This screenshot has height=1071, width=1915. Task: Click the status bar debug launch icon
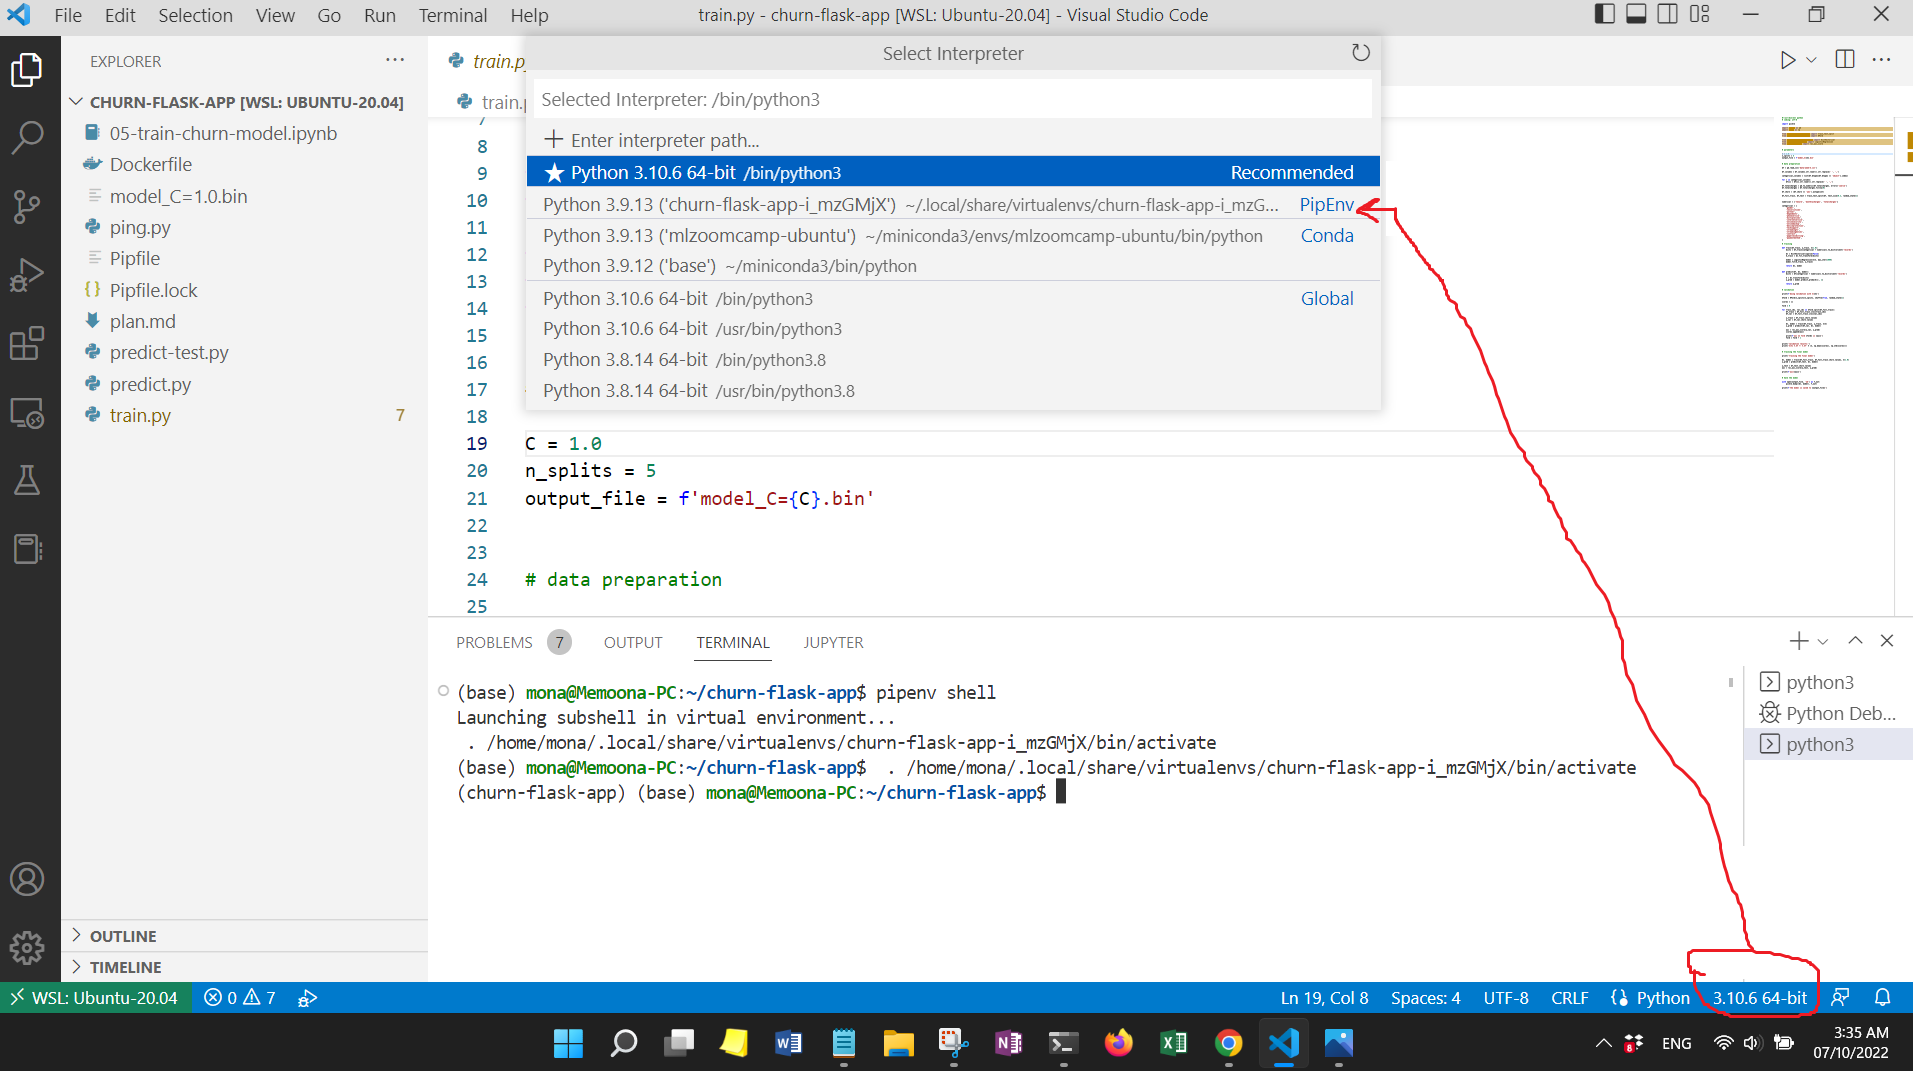coord(307,998)
